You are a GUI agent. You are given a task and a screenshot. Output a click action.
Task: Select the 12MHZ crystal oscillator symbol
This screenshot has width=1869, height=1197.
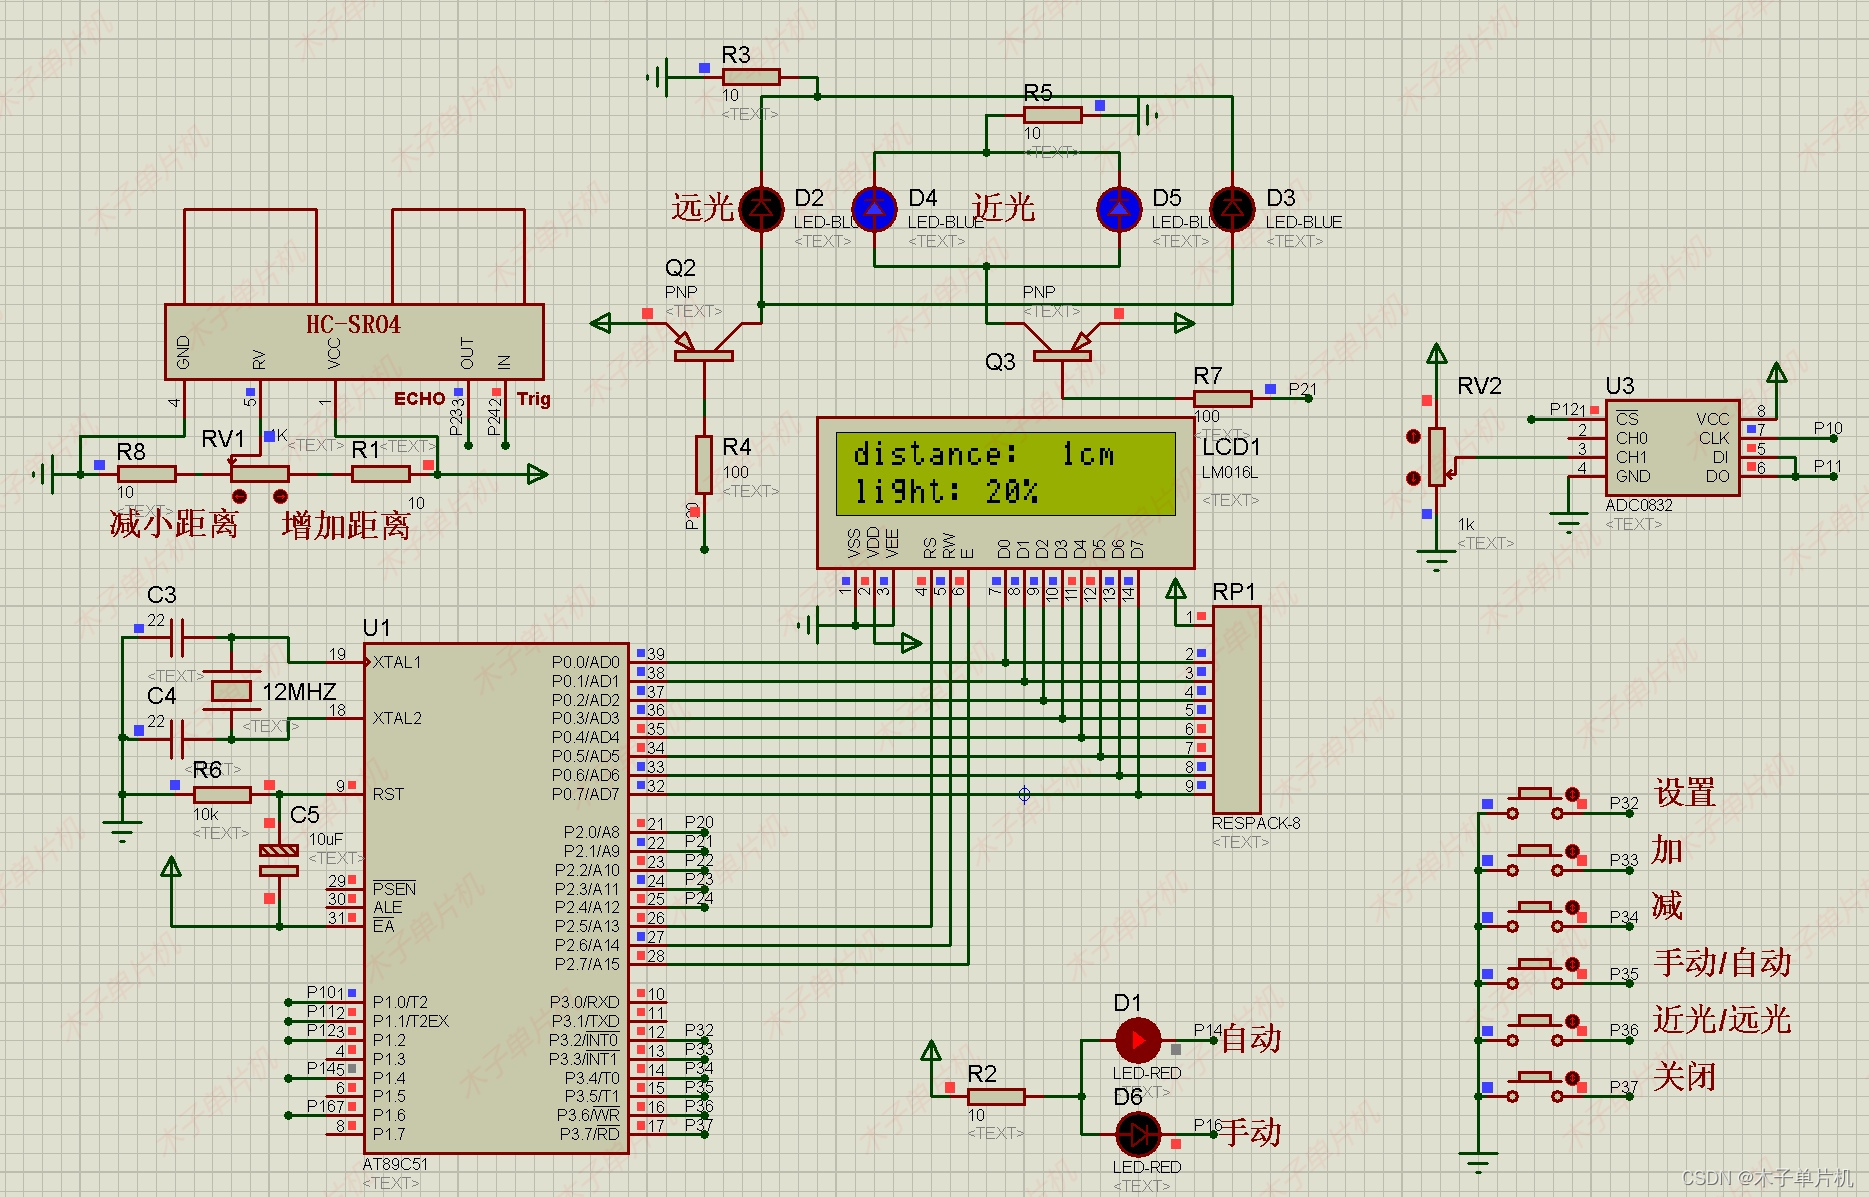click(231, 691)
